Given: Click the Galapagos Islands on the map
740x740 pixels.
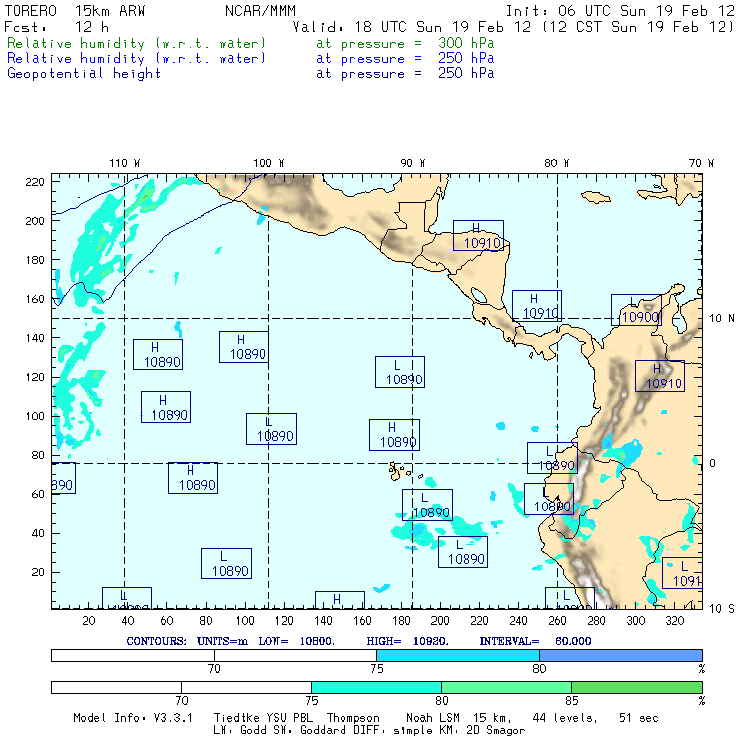Looking at the screenshot, I should pos(400,469).
